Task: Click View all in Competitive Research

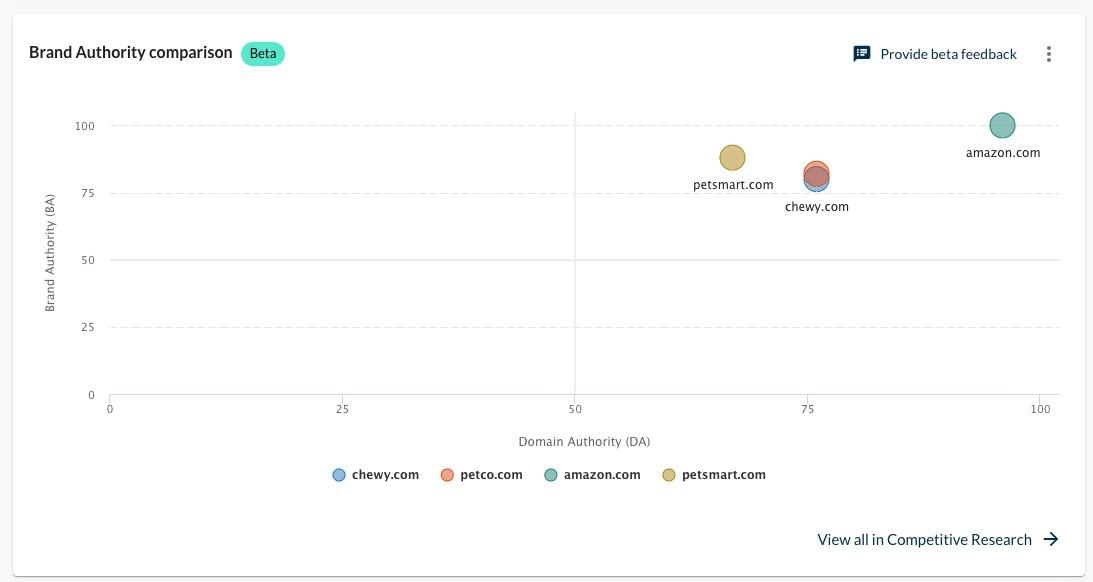Action: (924, 539)
